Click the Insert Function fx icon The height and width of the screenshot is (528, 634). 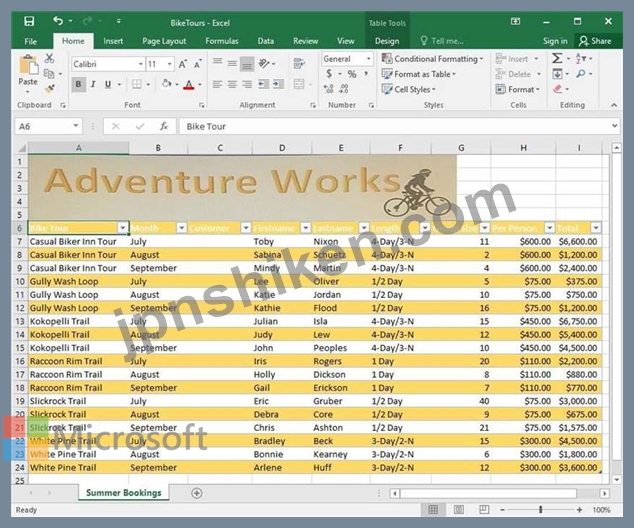coord(164,127)
